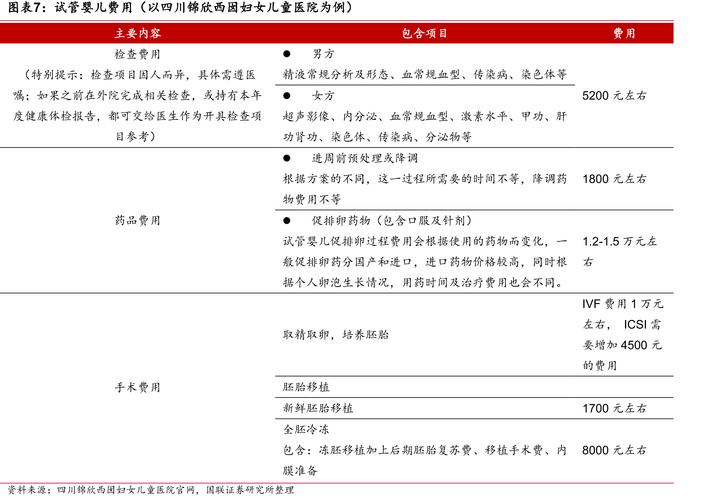The width and height of the screenshot is (723, 500).
Task: Select the cost text 'IVF 费用 1 万元'
Action: coord(622,304)
